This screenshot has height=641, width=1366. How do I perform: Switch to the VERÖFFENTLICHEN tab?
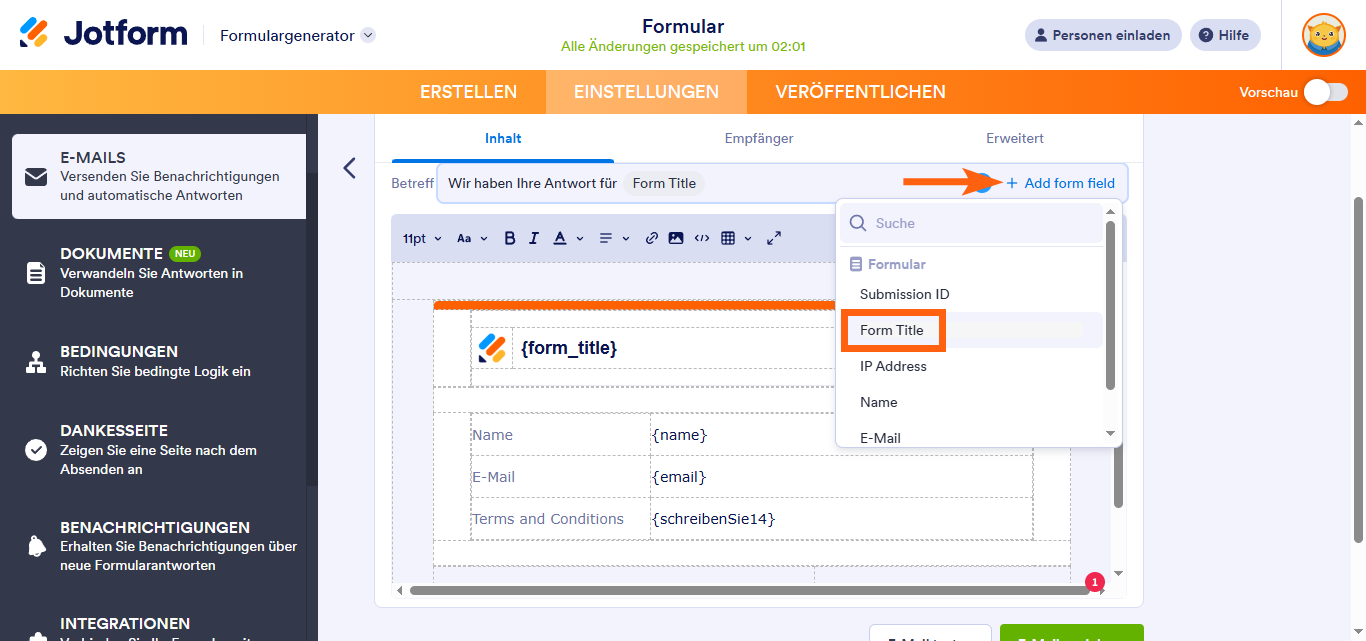pos(860,92)
